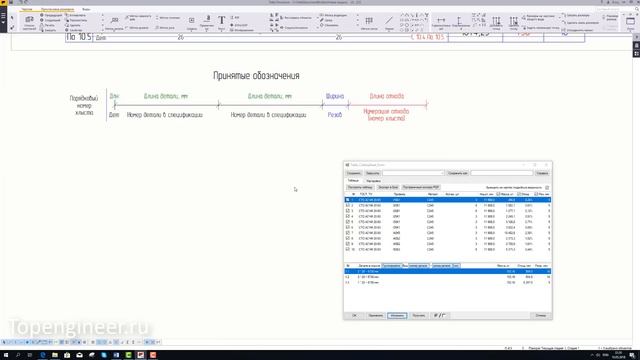Toggle the checkbox of table row 5
640x360 pixels.
point(348,222)
